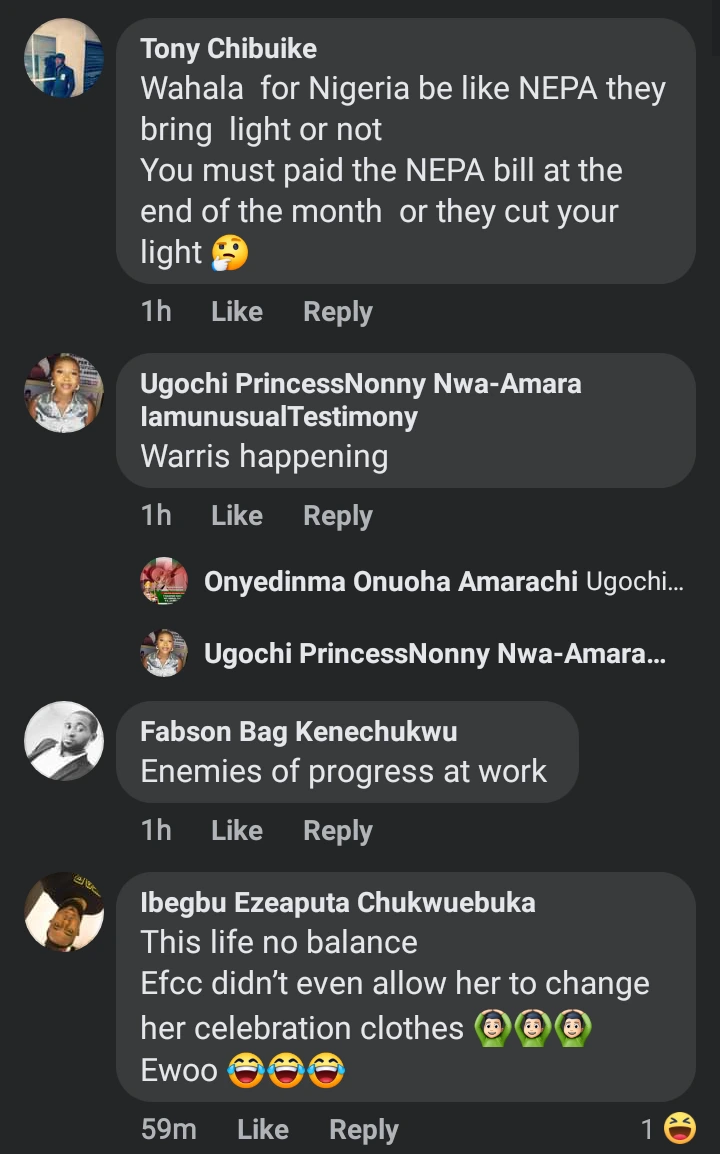Reply to Fabson Bag Kenechukwu's comment
The image size is (720, 1154).
pyautogui.click(x=338, y=831)
